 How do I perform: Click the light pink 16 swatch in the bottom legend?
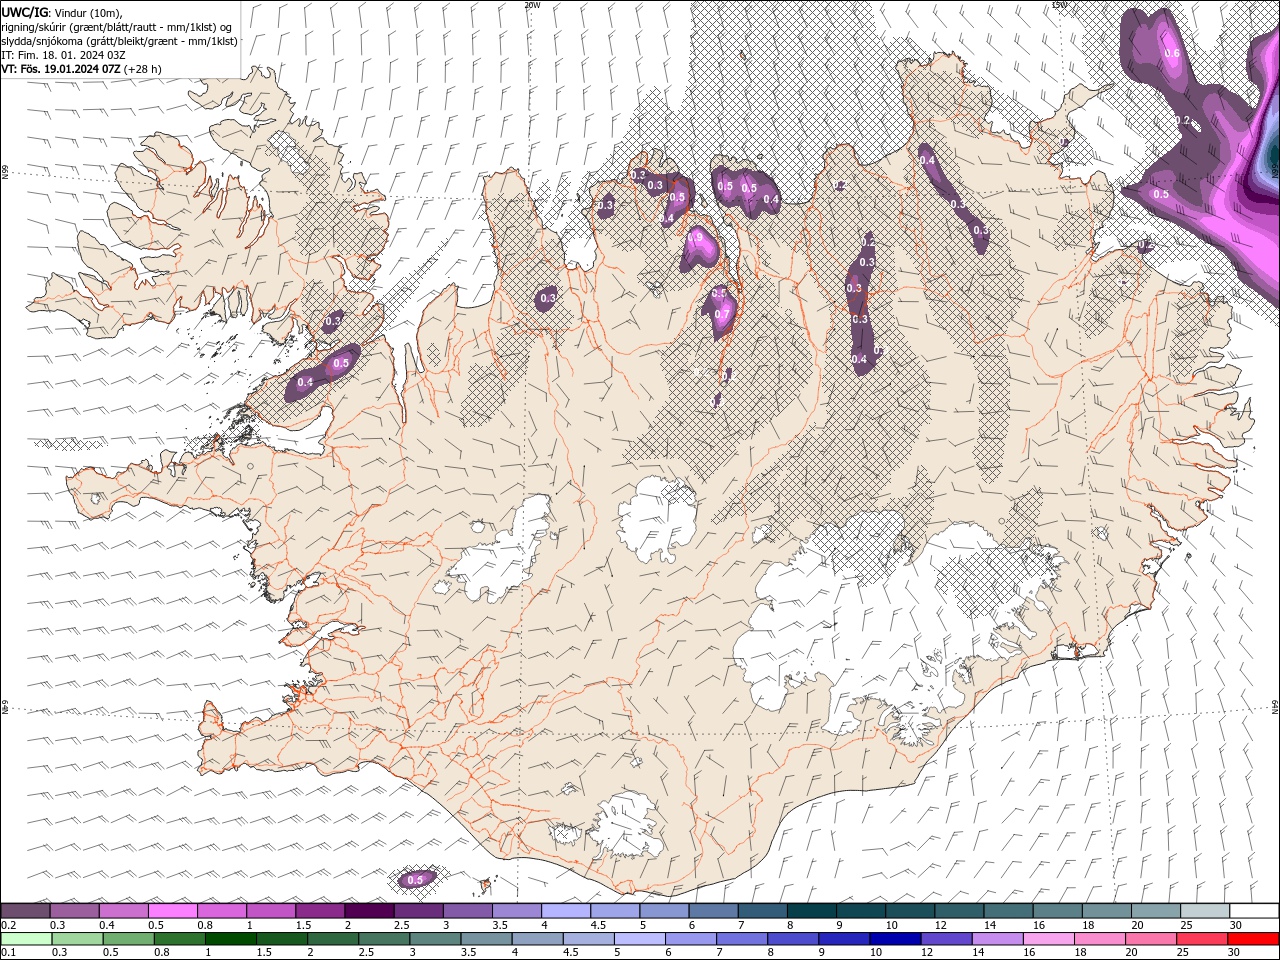(1048, 939)
